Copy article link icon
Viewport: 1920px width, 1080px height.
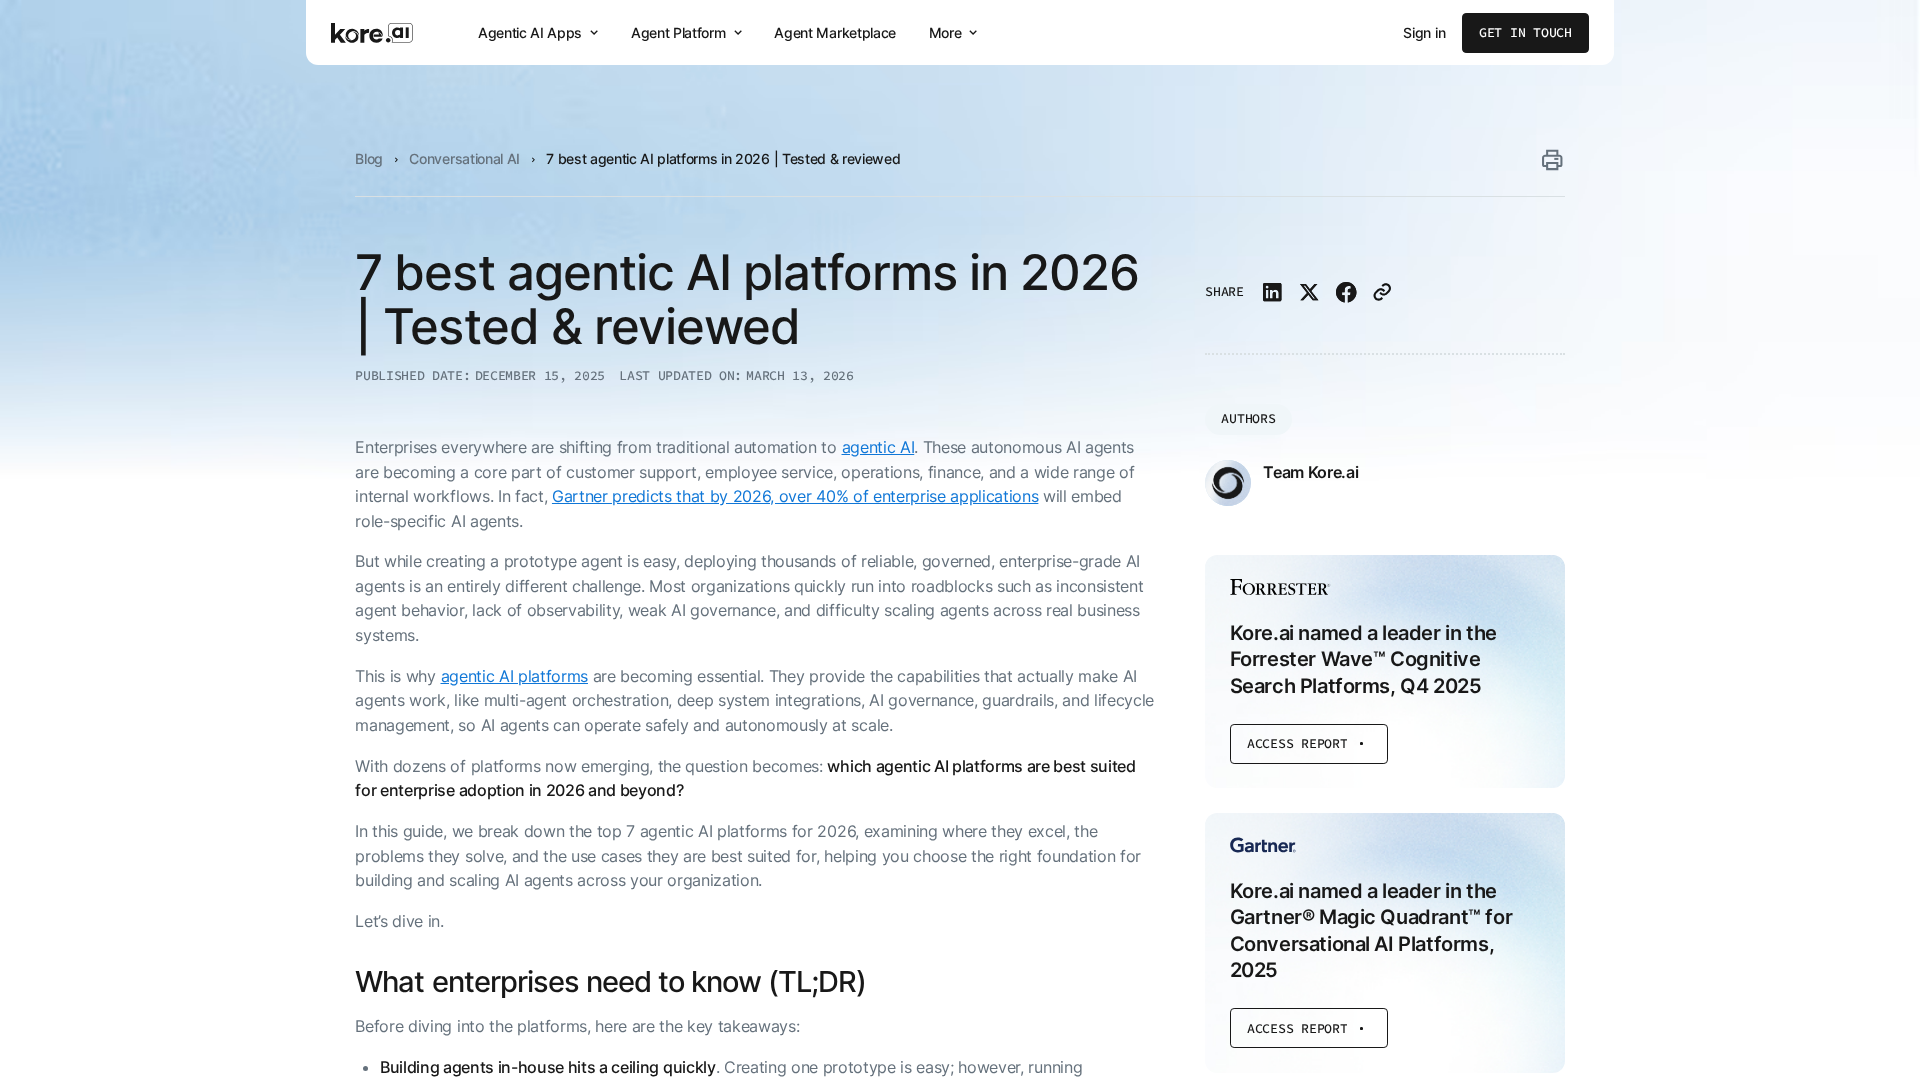tap(1381, 292)
